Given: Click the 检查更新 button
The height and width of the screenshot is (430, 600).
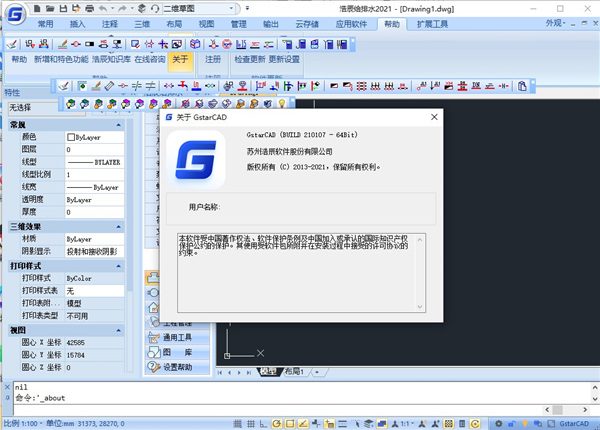Looking at the screenshot, I should pos(249,59).
